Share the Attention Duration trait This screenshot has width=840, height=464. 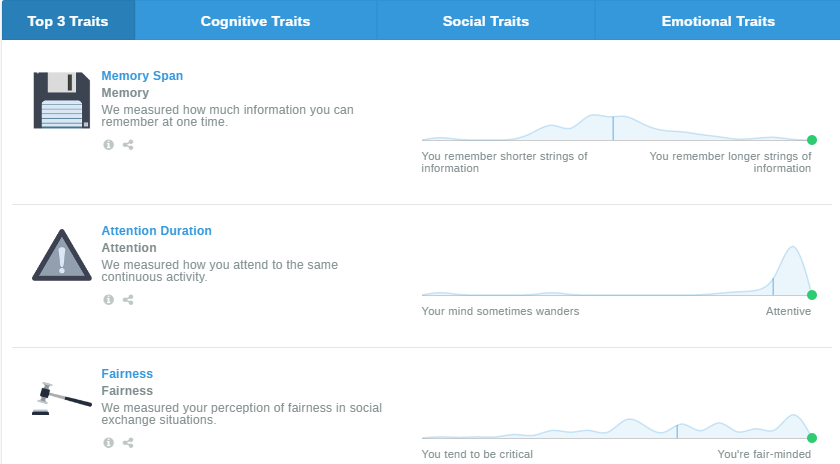(x=128, y=300)
